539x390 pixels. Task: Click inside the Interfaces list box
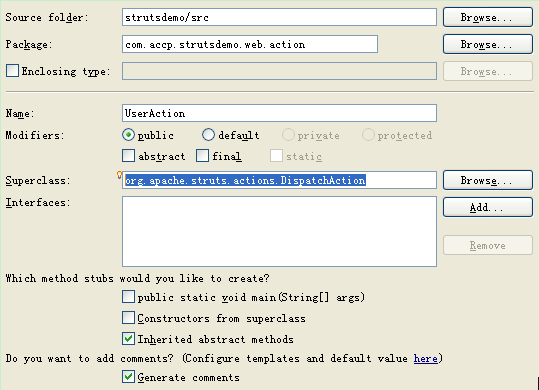pyautogui.click(x=279, y=231)
